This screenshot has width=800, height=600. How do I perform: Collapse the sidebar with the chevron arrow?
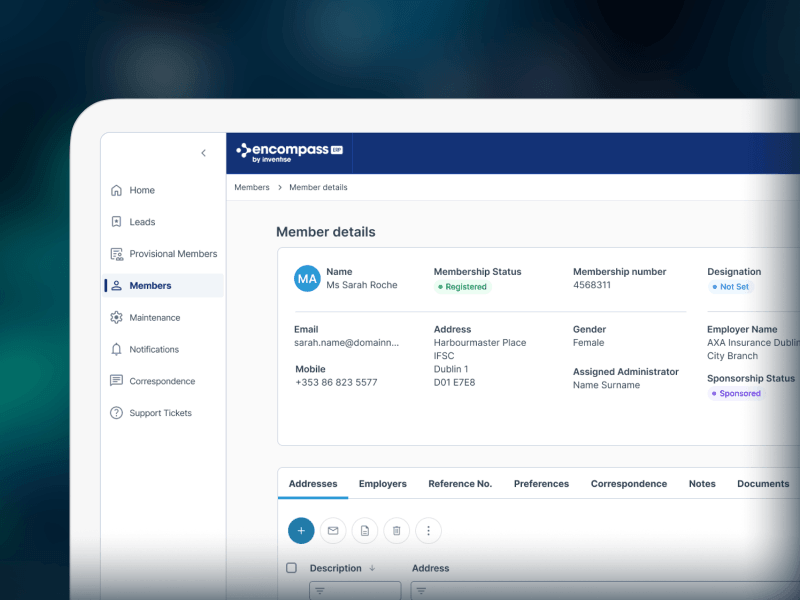204,153
